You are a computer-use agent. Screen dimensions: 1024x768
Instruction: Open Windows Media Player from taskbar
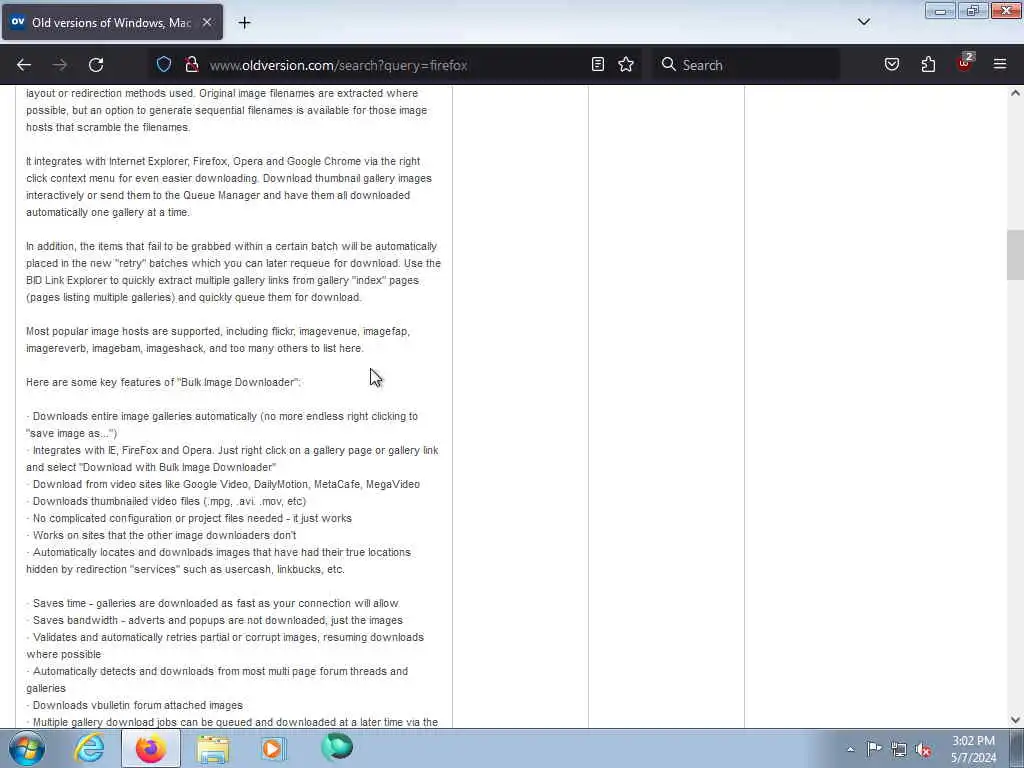(x=274, y=748)
